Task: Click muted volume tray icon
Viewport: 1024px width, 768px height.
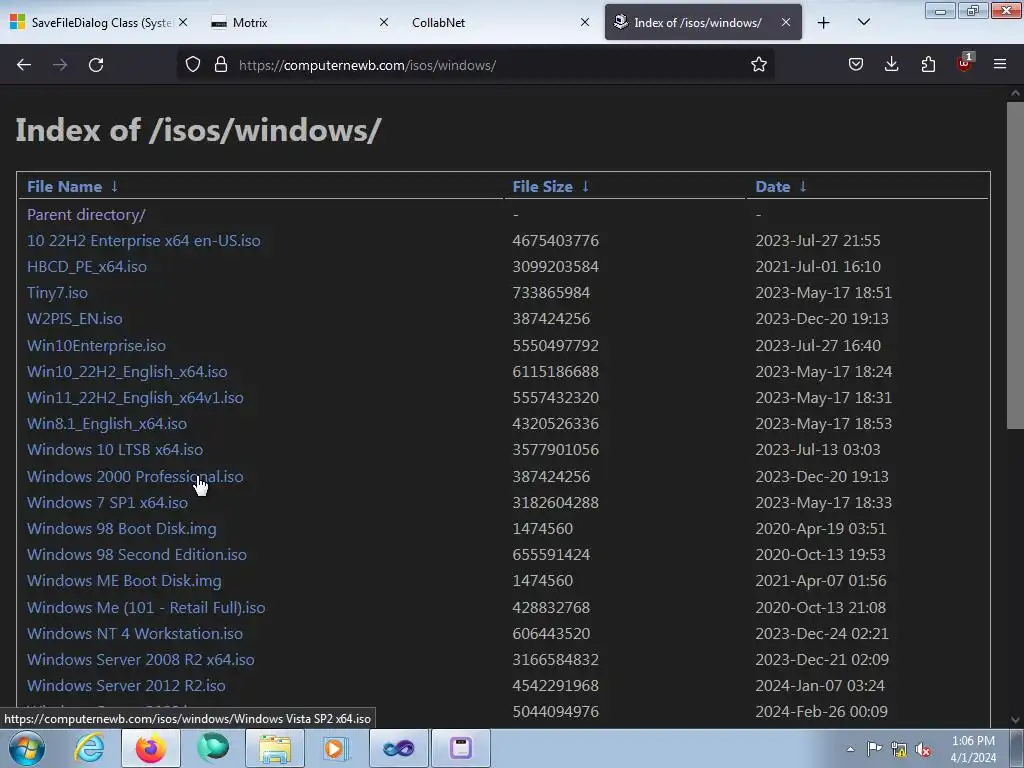Action: [923, 750]
